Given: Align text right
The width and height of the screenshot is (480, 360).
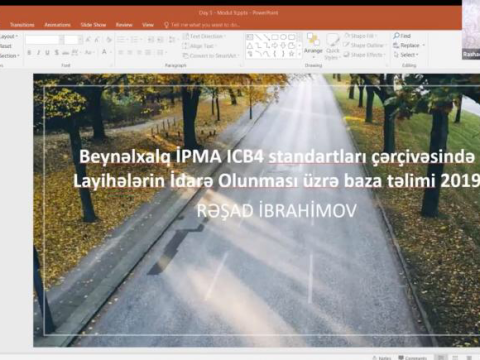Looking at the screenshot, I should point(139,53).
